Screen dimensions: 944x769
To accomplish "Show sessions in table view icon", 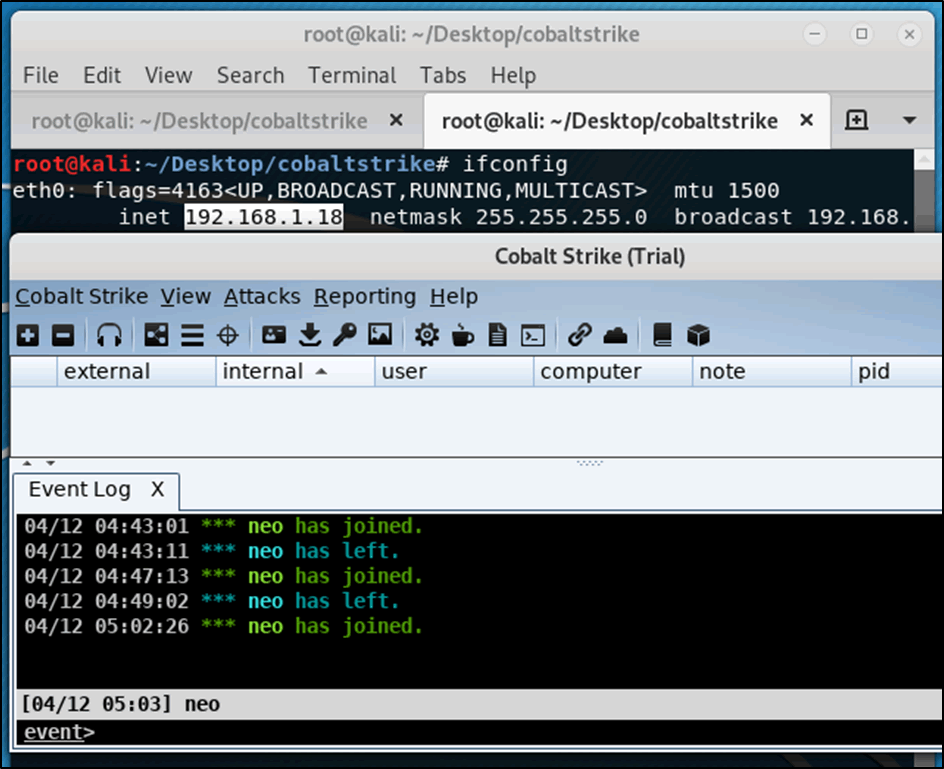I will pos(193,335).
